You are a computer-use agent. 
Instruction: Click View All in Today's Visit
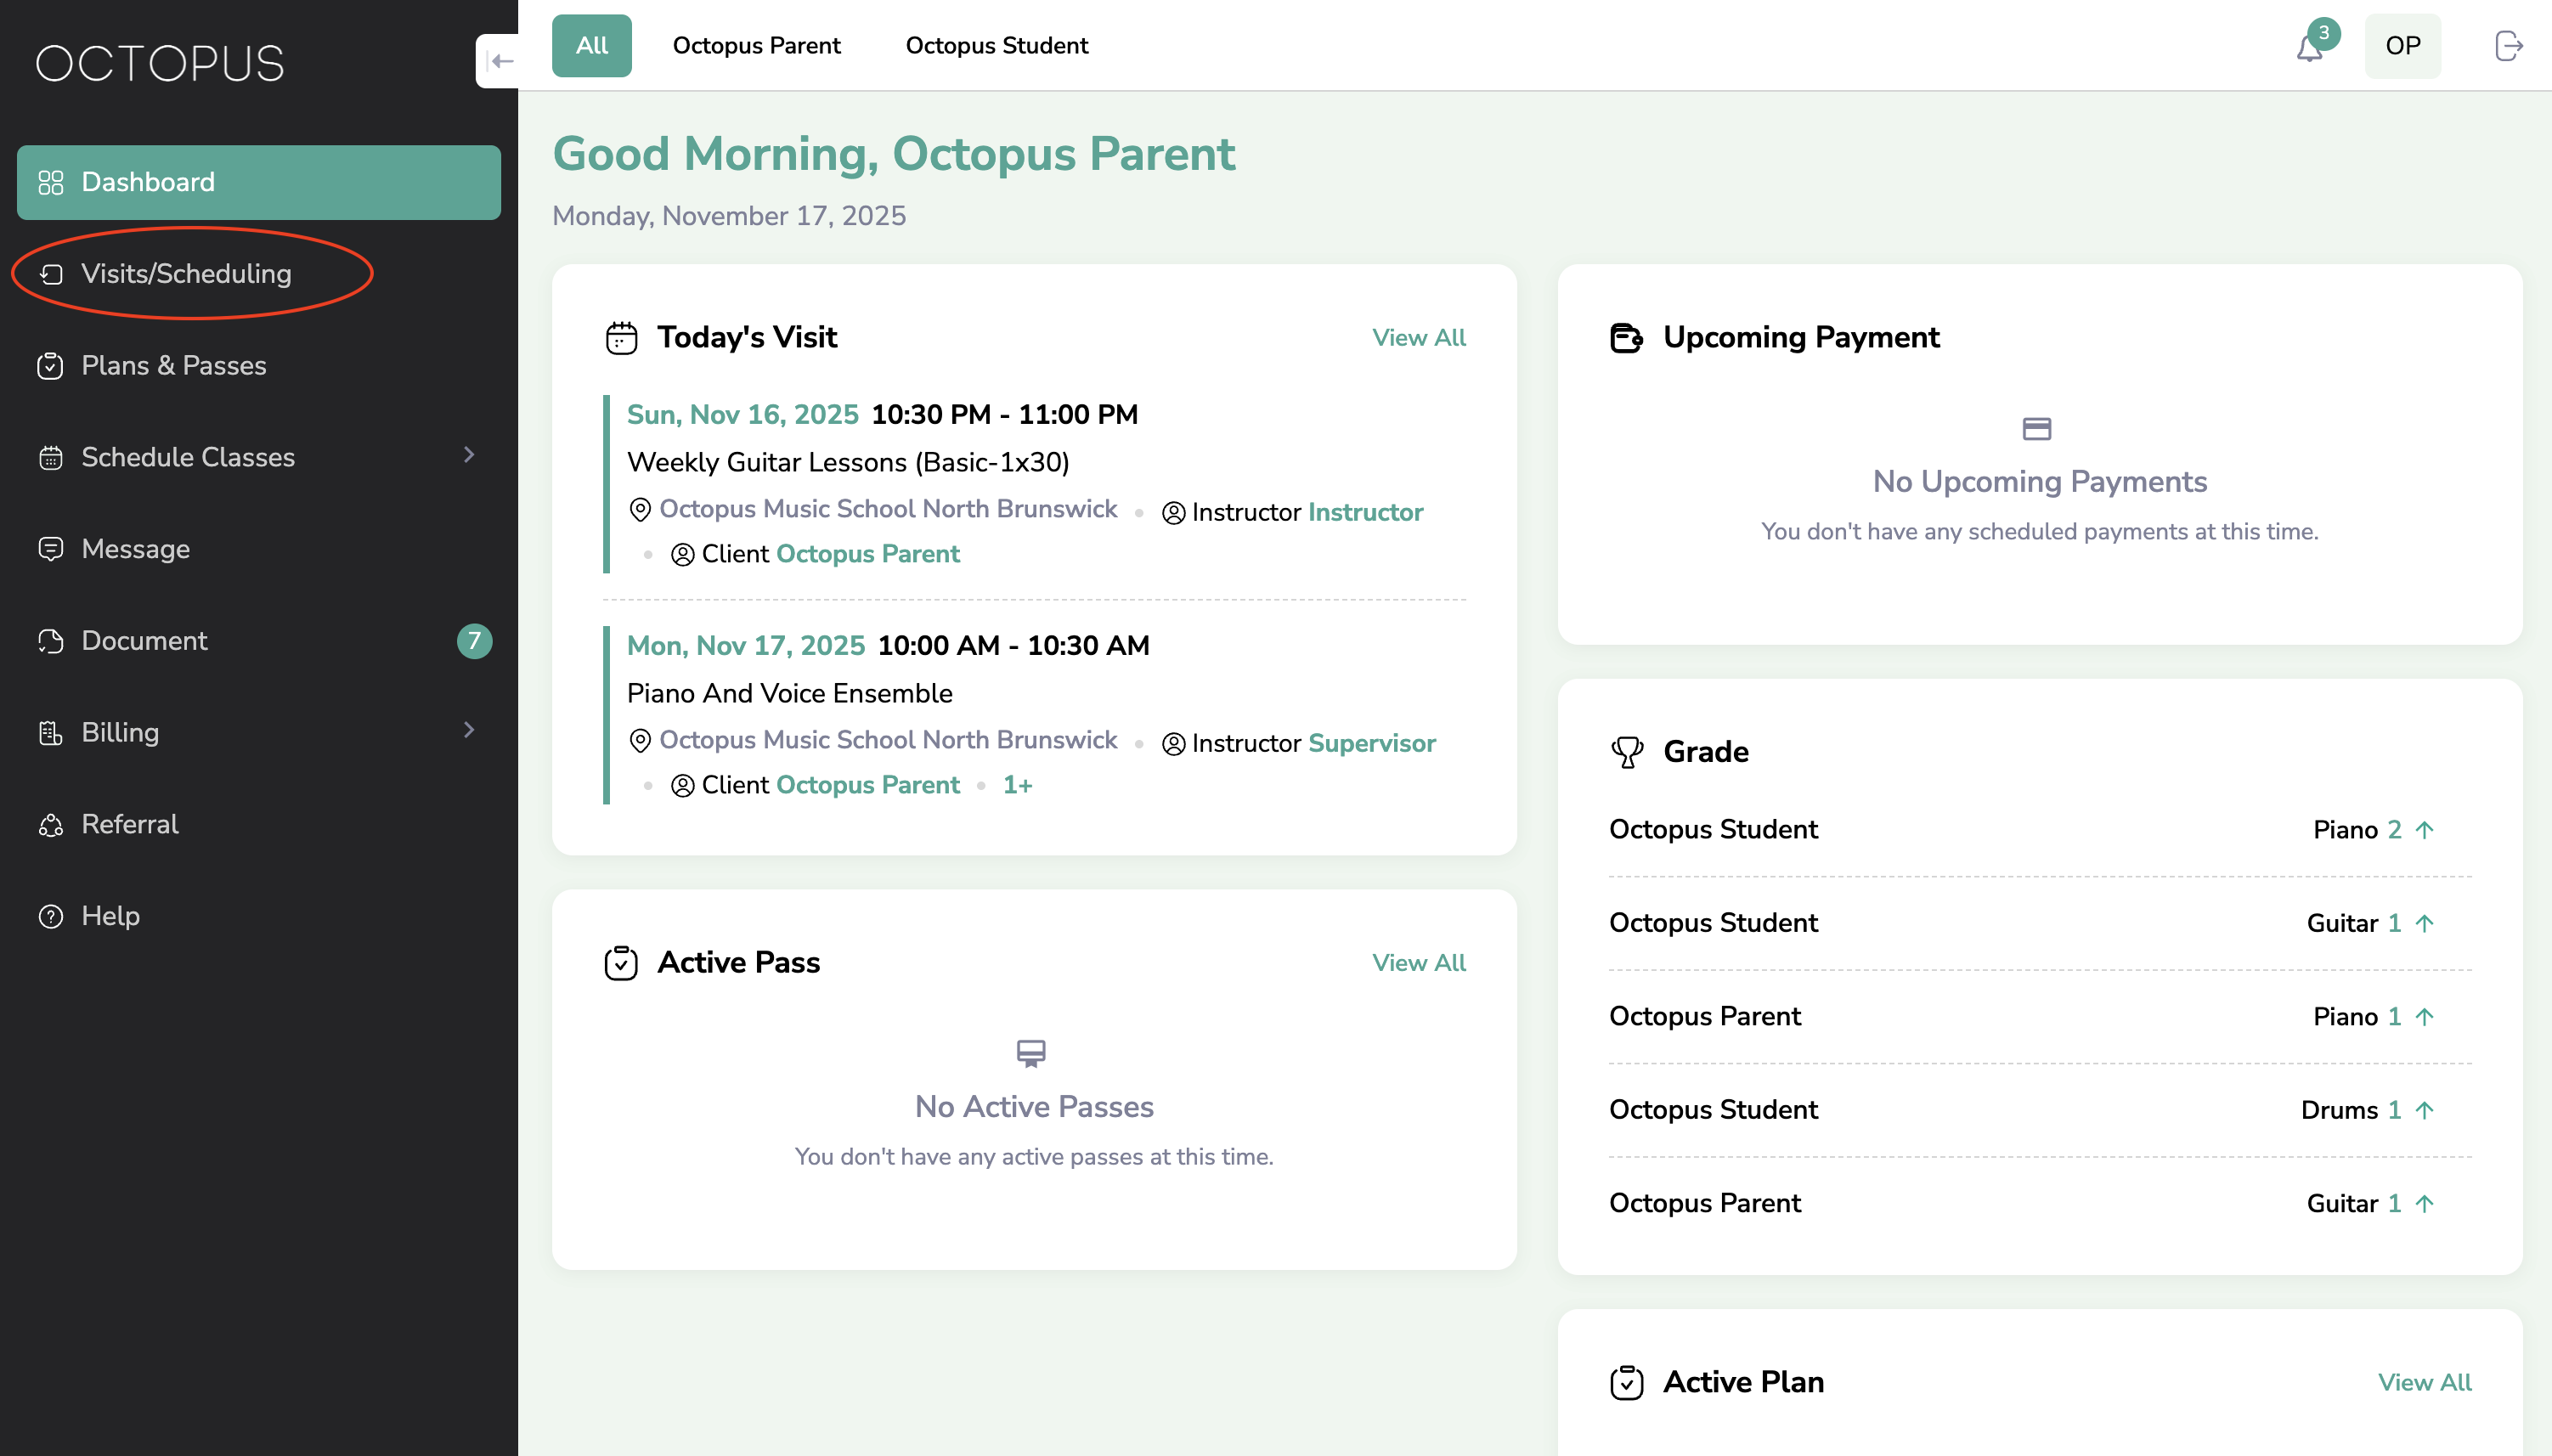(x=1418, y=338)
